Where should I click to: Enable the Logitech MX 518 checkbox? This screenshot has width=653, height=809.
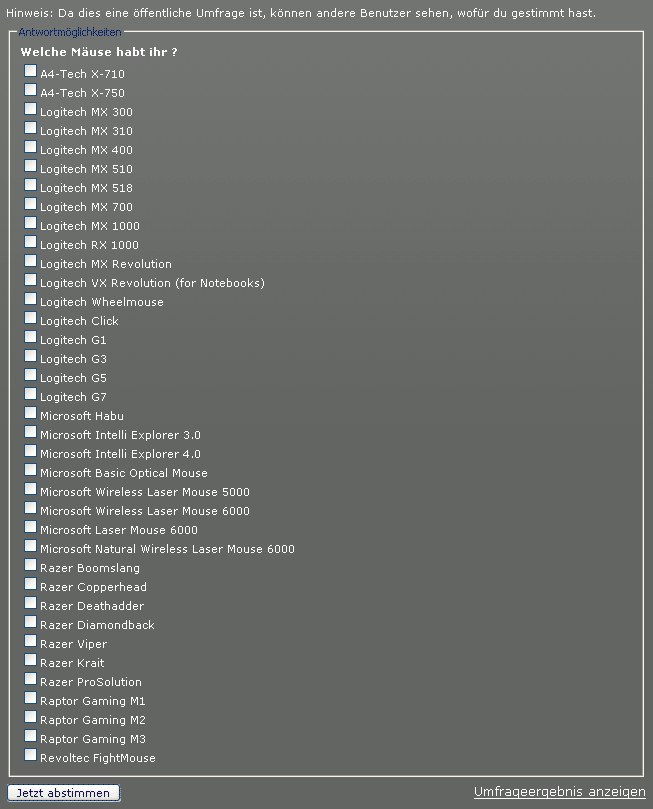[x=30, y=185]
